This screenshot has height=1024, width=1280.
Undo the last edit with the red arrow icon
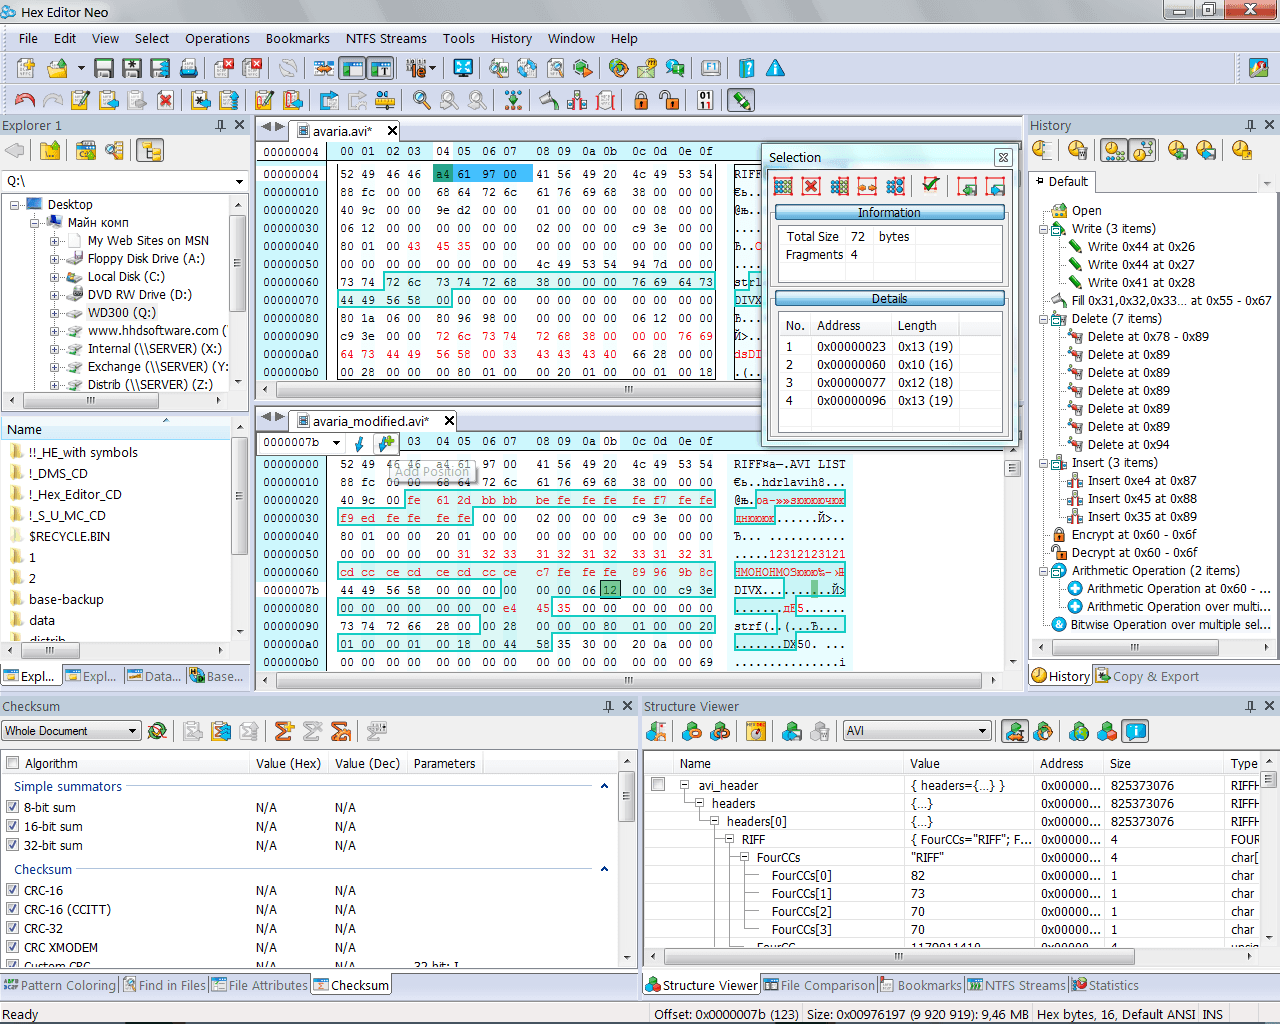tap(24, 100)
